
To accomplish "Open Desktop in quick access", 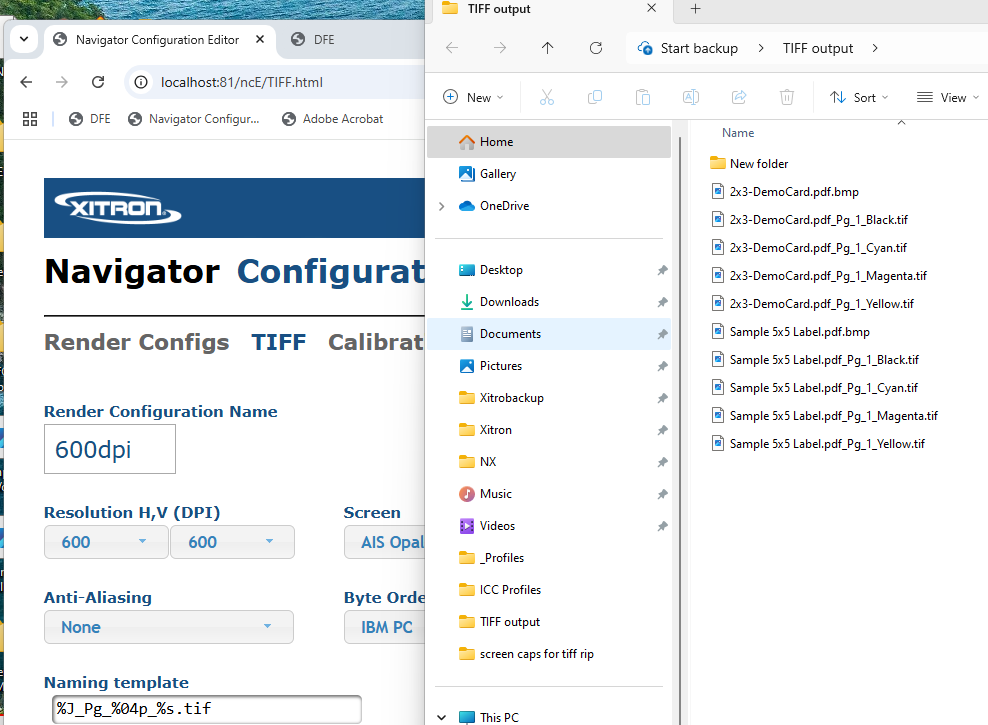I will (x=549, y=270).
